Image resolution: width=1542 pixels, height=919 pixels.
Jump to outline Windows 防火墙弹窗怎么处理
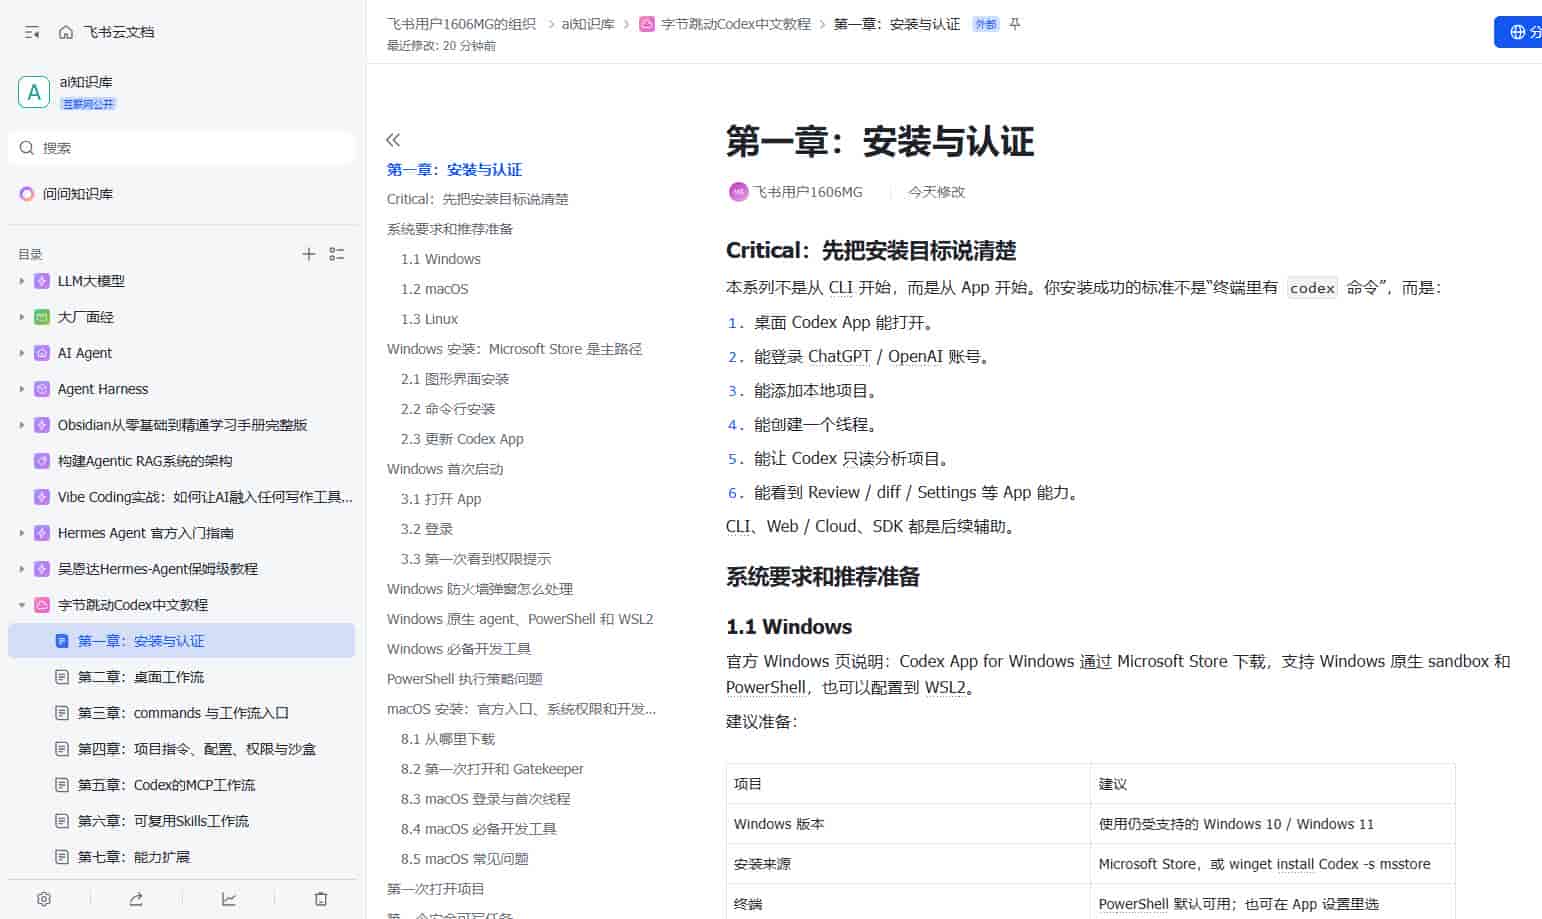[480, 589]
